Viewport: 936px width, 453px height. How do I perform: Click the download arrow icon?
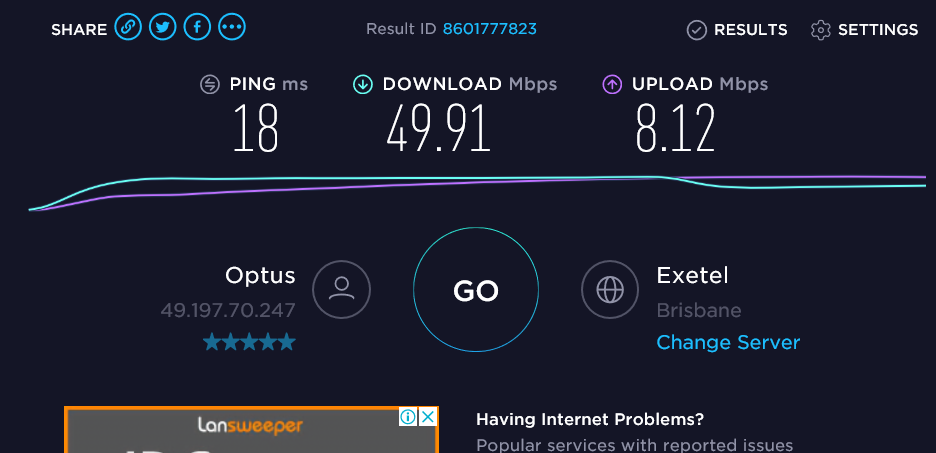tap(363, 84)
